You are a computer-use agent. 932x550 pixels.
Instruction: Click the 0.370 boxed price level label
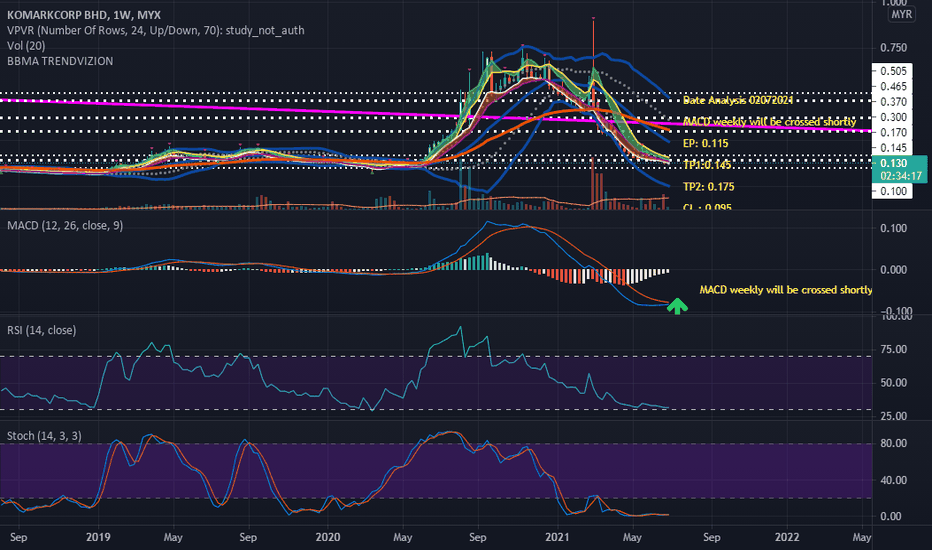[892, 102]
